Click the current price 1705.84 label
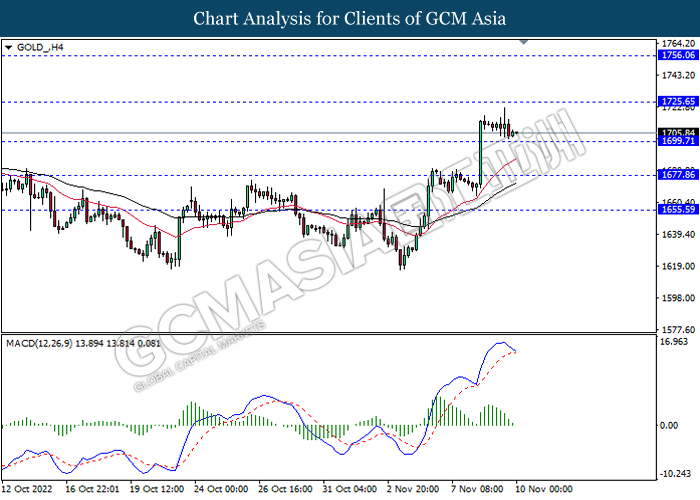The image size is (700, 500). tap(678, 133)
